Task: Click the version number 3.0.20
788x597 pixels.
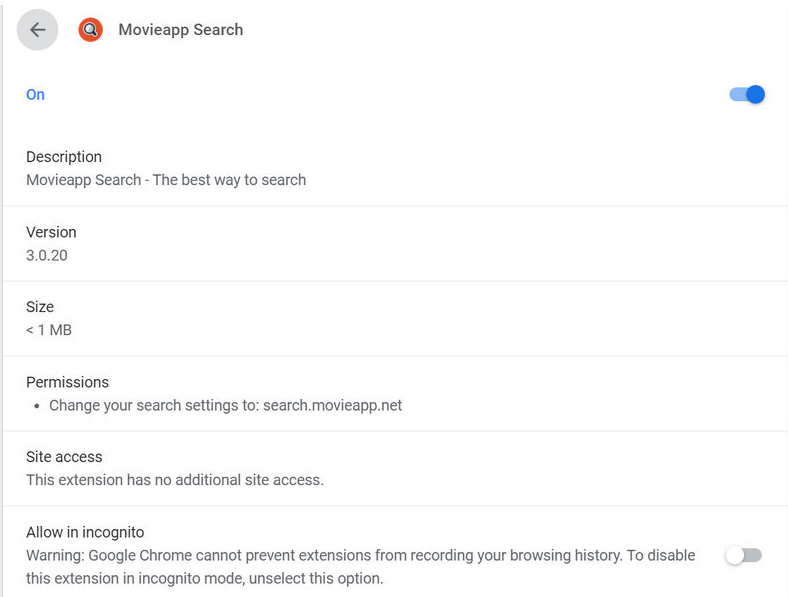Action: click(x=47, y=255)
